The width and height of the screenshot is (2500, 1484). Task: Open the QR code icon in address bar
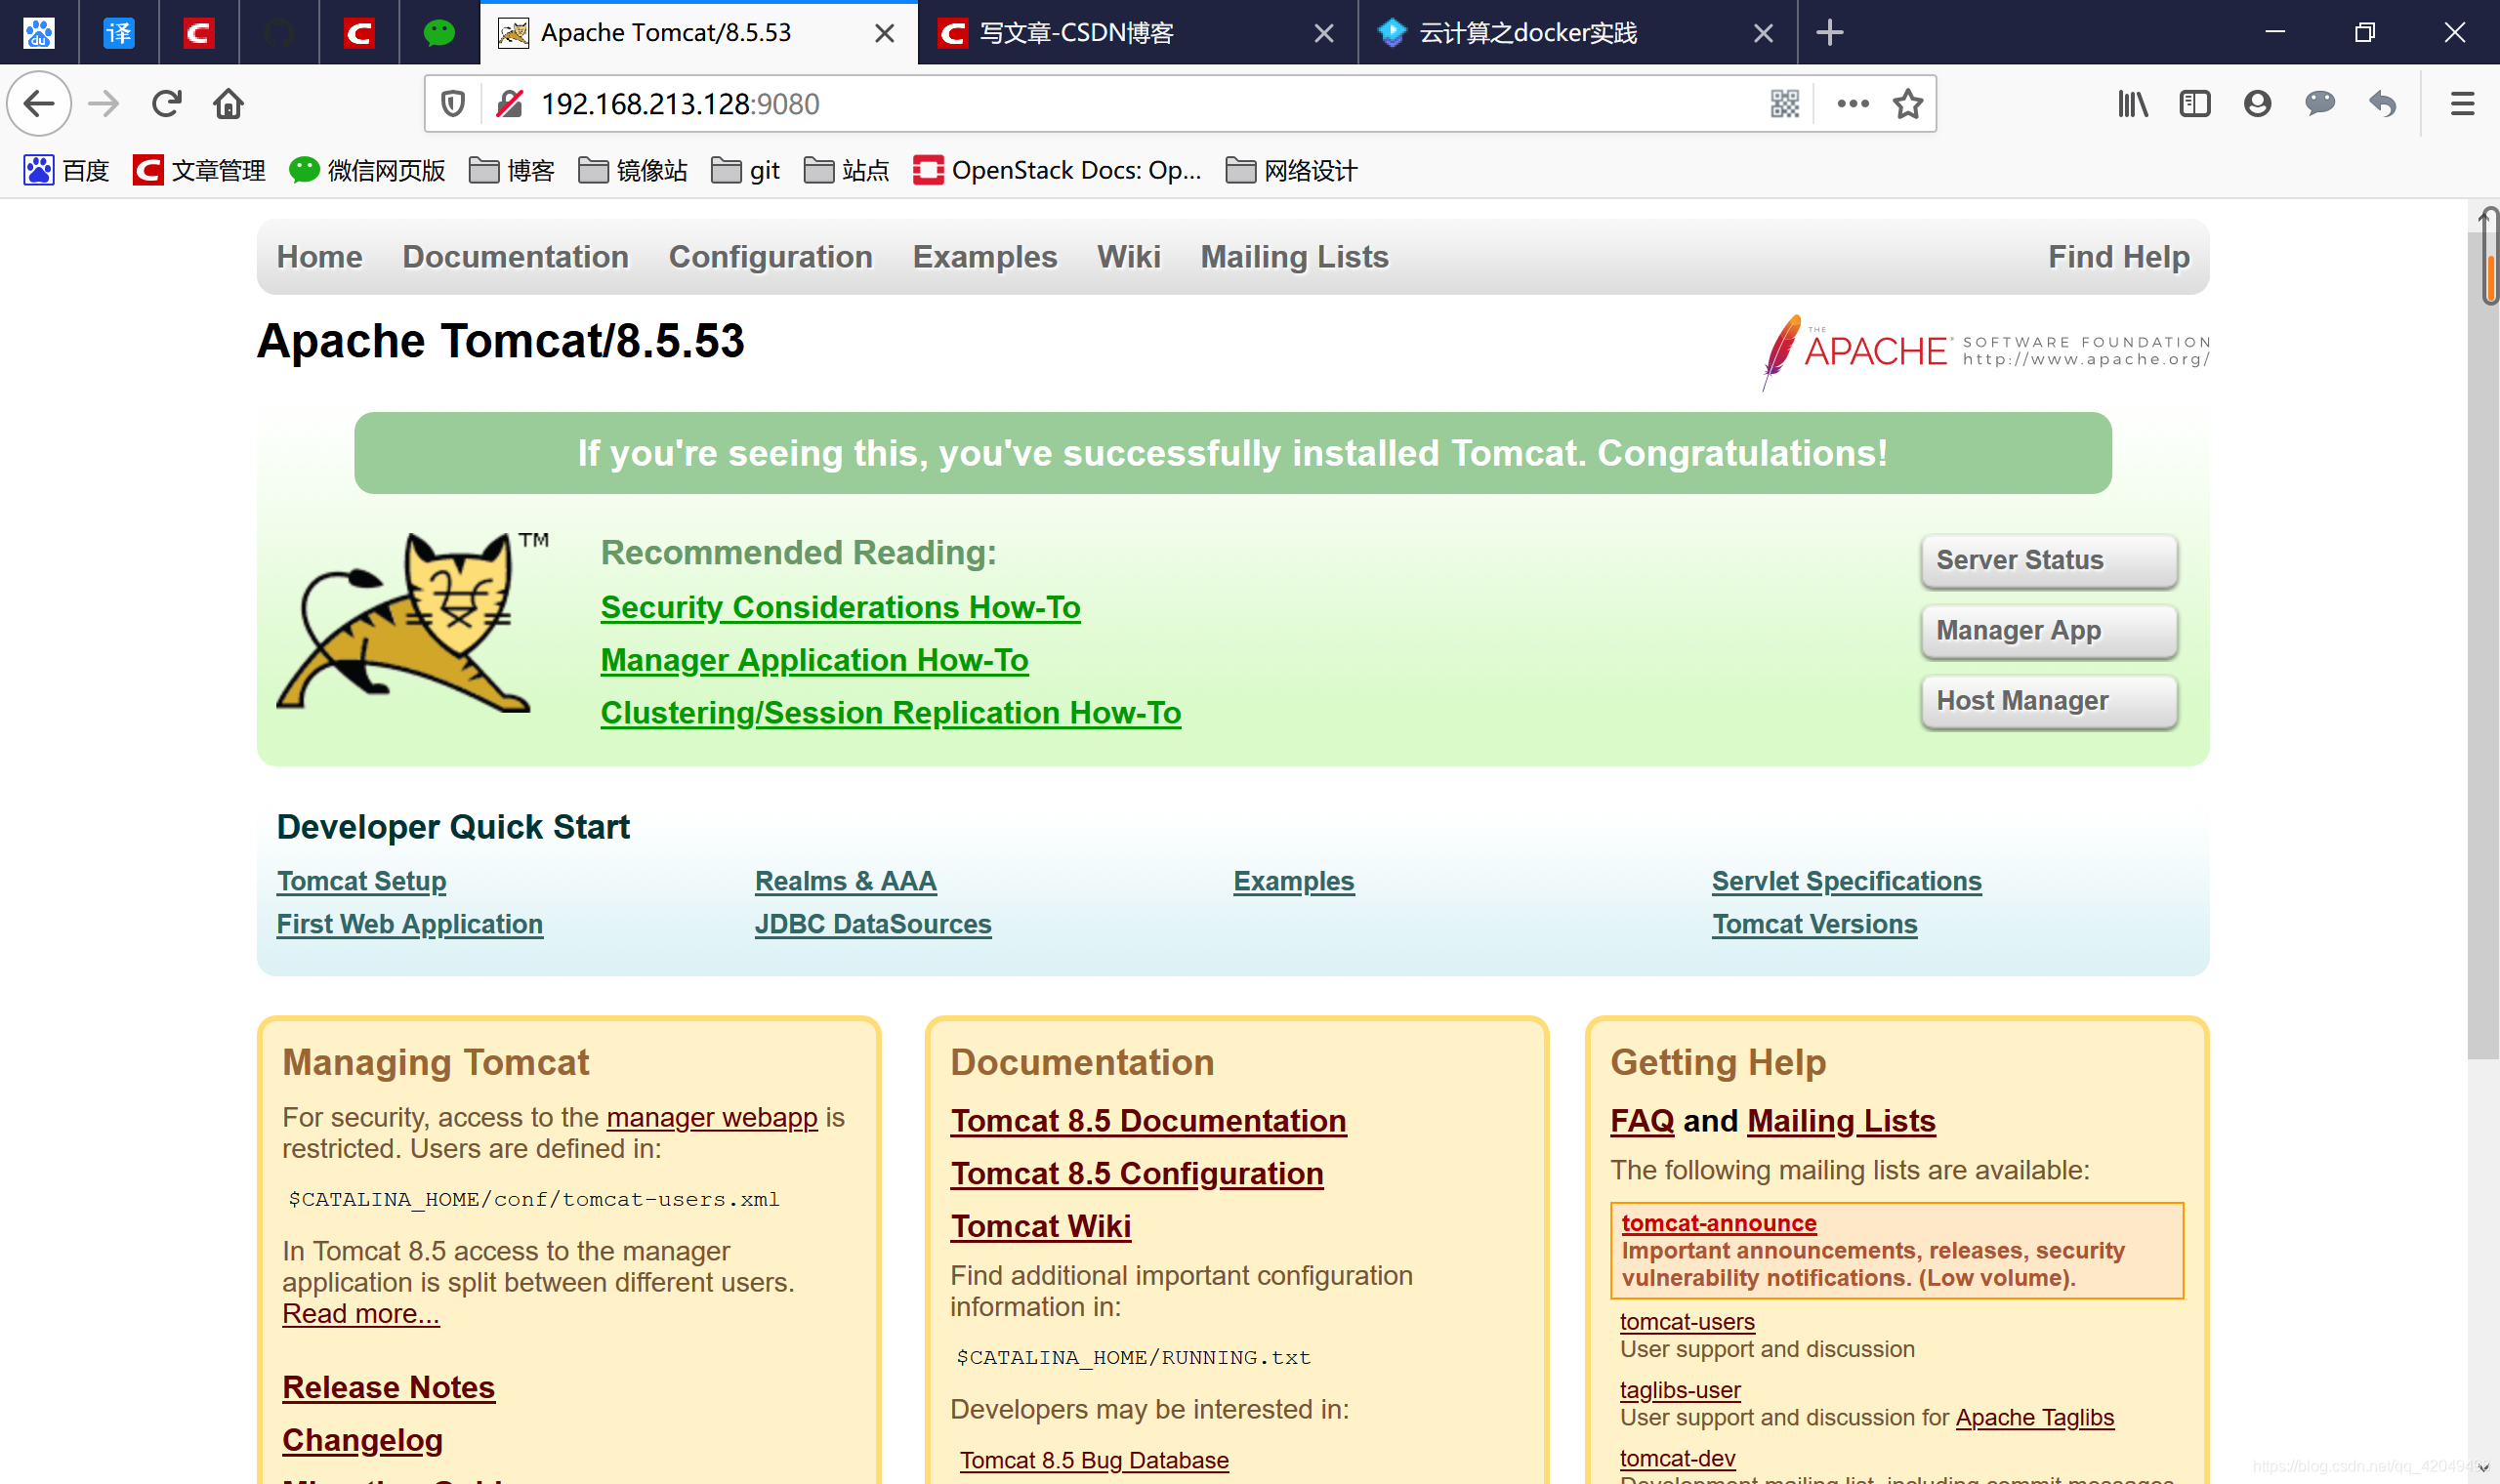pyautogui.click(x=1784, y=104)
